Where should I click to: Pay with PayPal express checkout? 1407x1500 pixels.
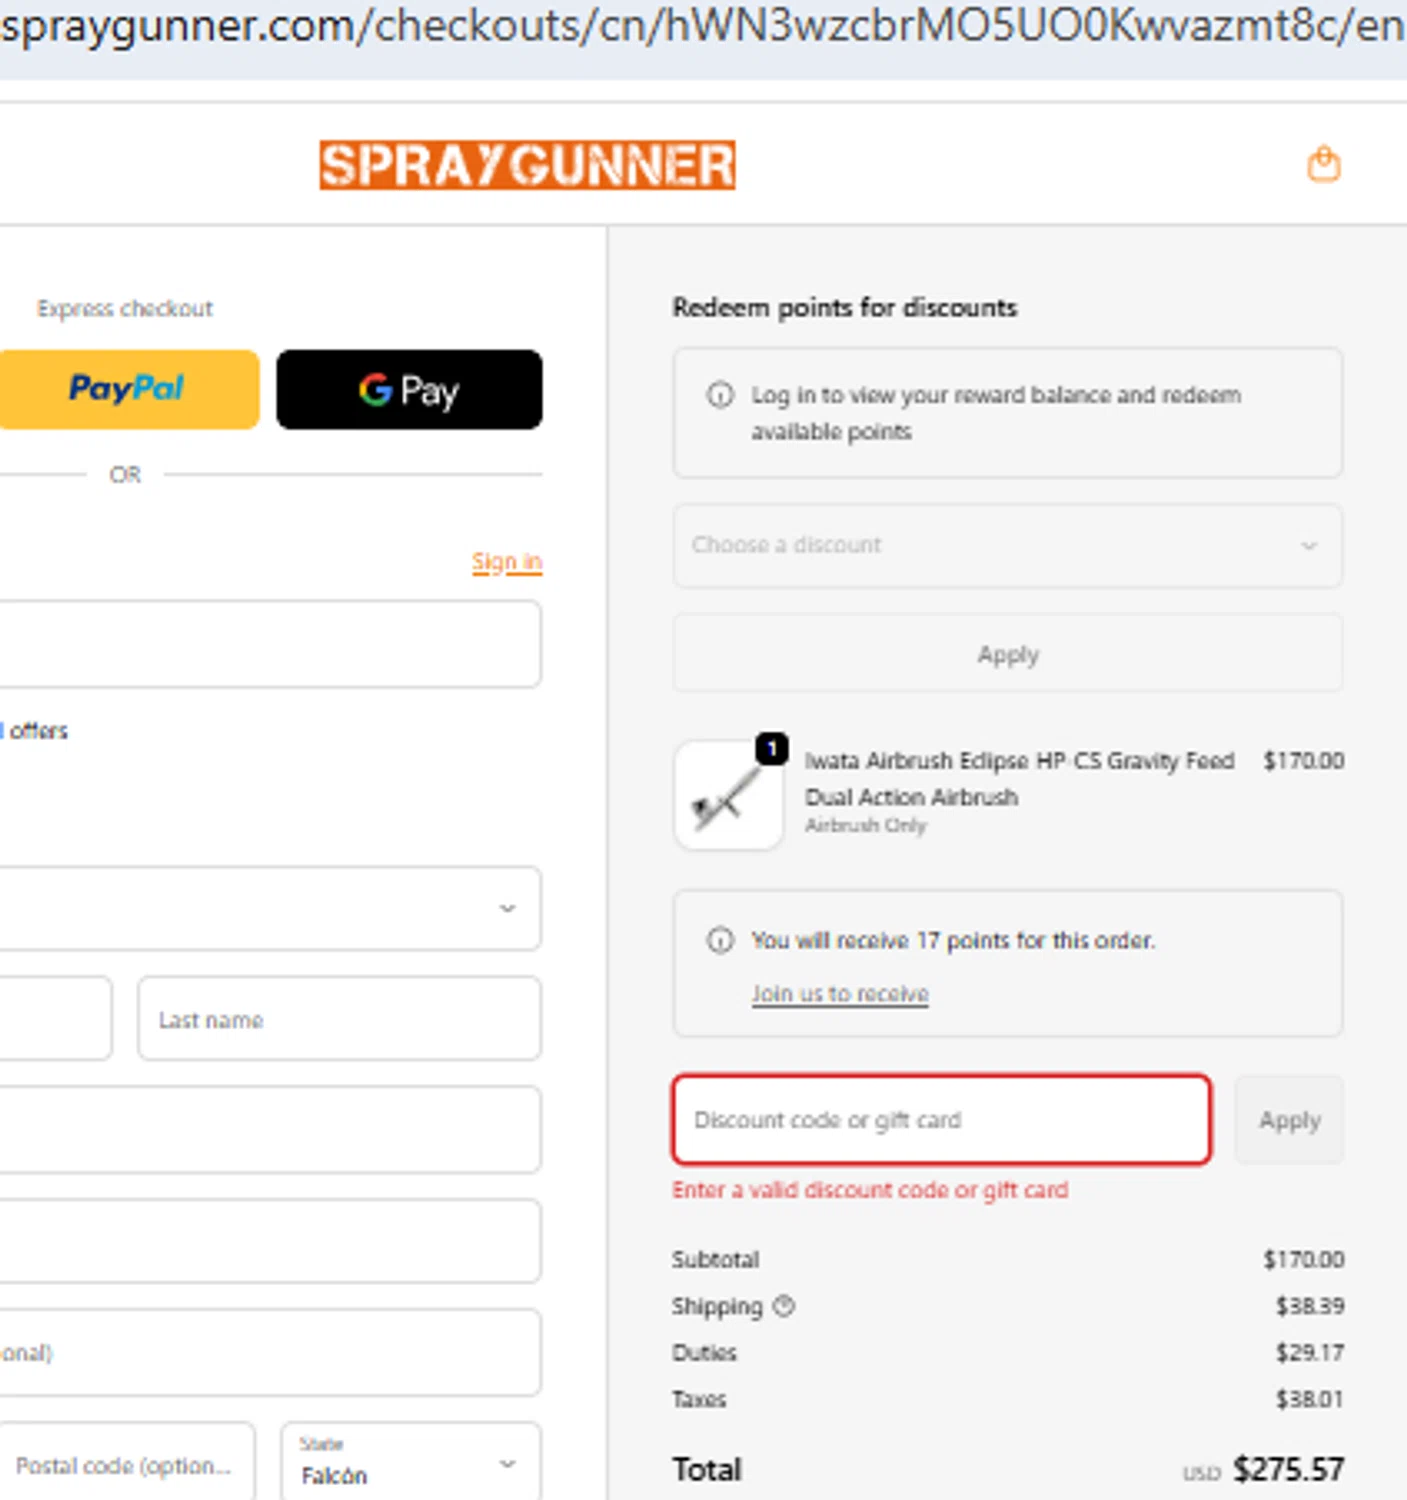click(128, 389)
